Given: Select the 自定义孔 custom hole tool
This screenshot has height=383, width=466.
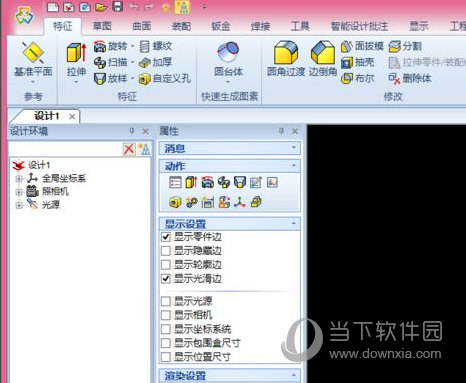Looking at the screenshot, I should click(x=165, y=79).
